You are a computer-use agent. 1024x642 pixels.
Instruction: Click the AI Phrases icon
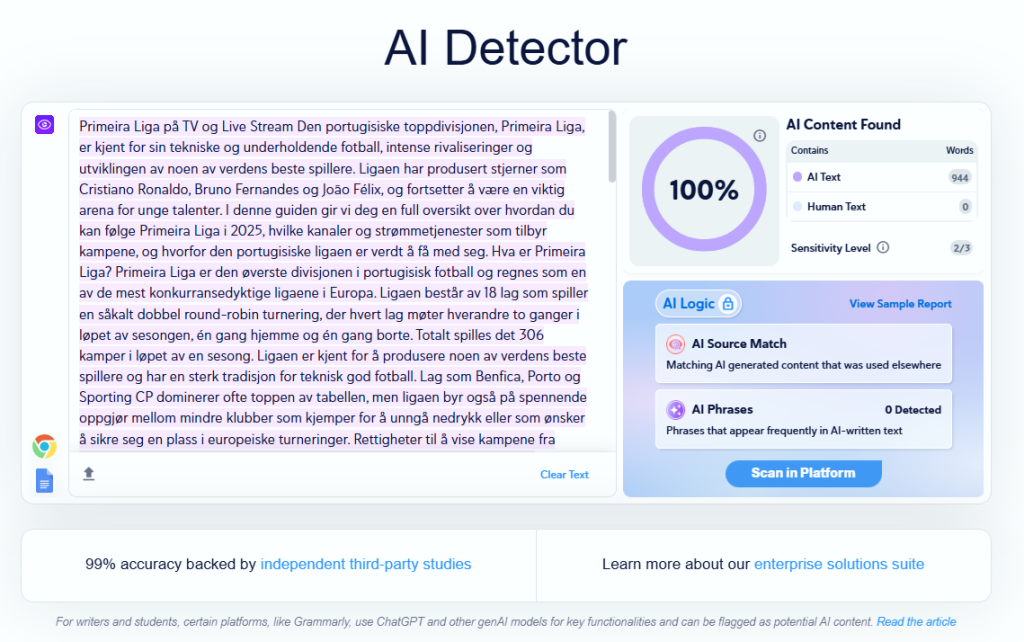coord(676,410)
